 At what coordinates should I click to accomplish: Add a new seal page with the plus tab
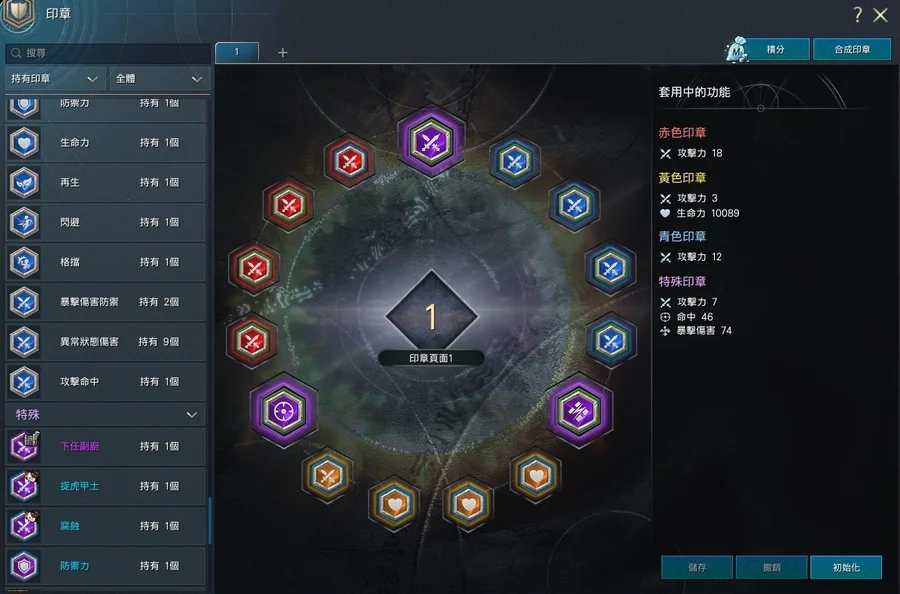282,52
